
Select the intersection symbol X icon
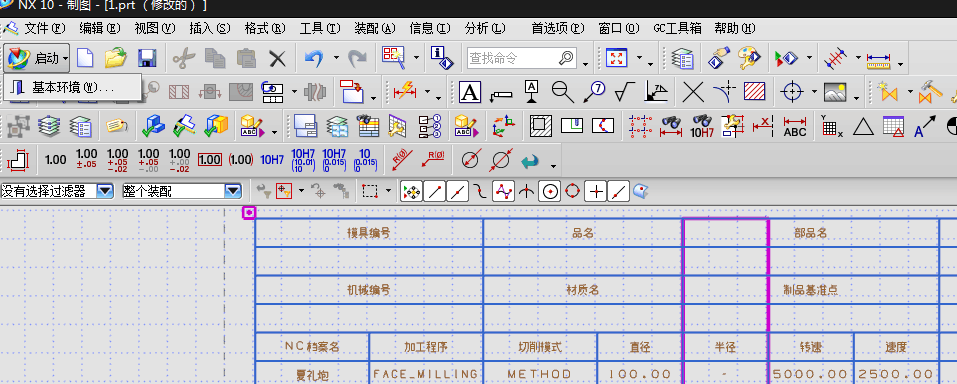tap(693, 92)
